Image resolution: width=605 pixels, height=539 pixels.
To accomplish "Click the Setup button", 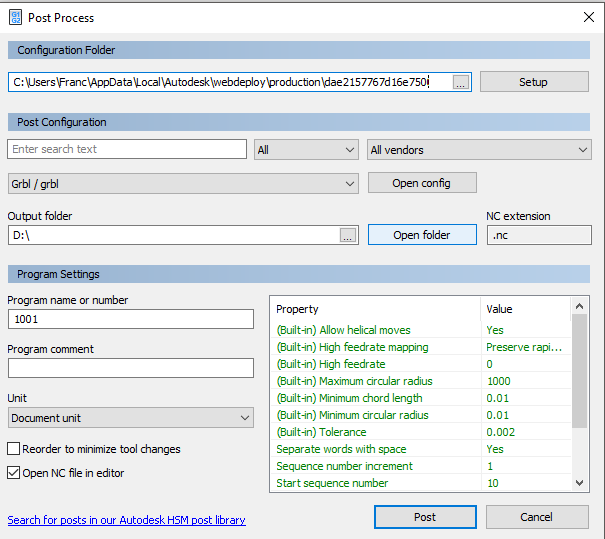I will [x=534, y=82].
